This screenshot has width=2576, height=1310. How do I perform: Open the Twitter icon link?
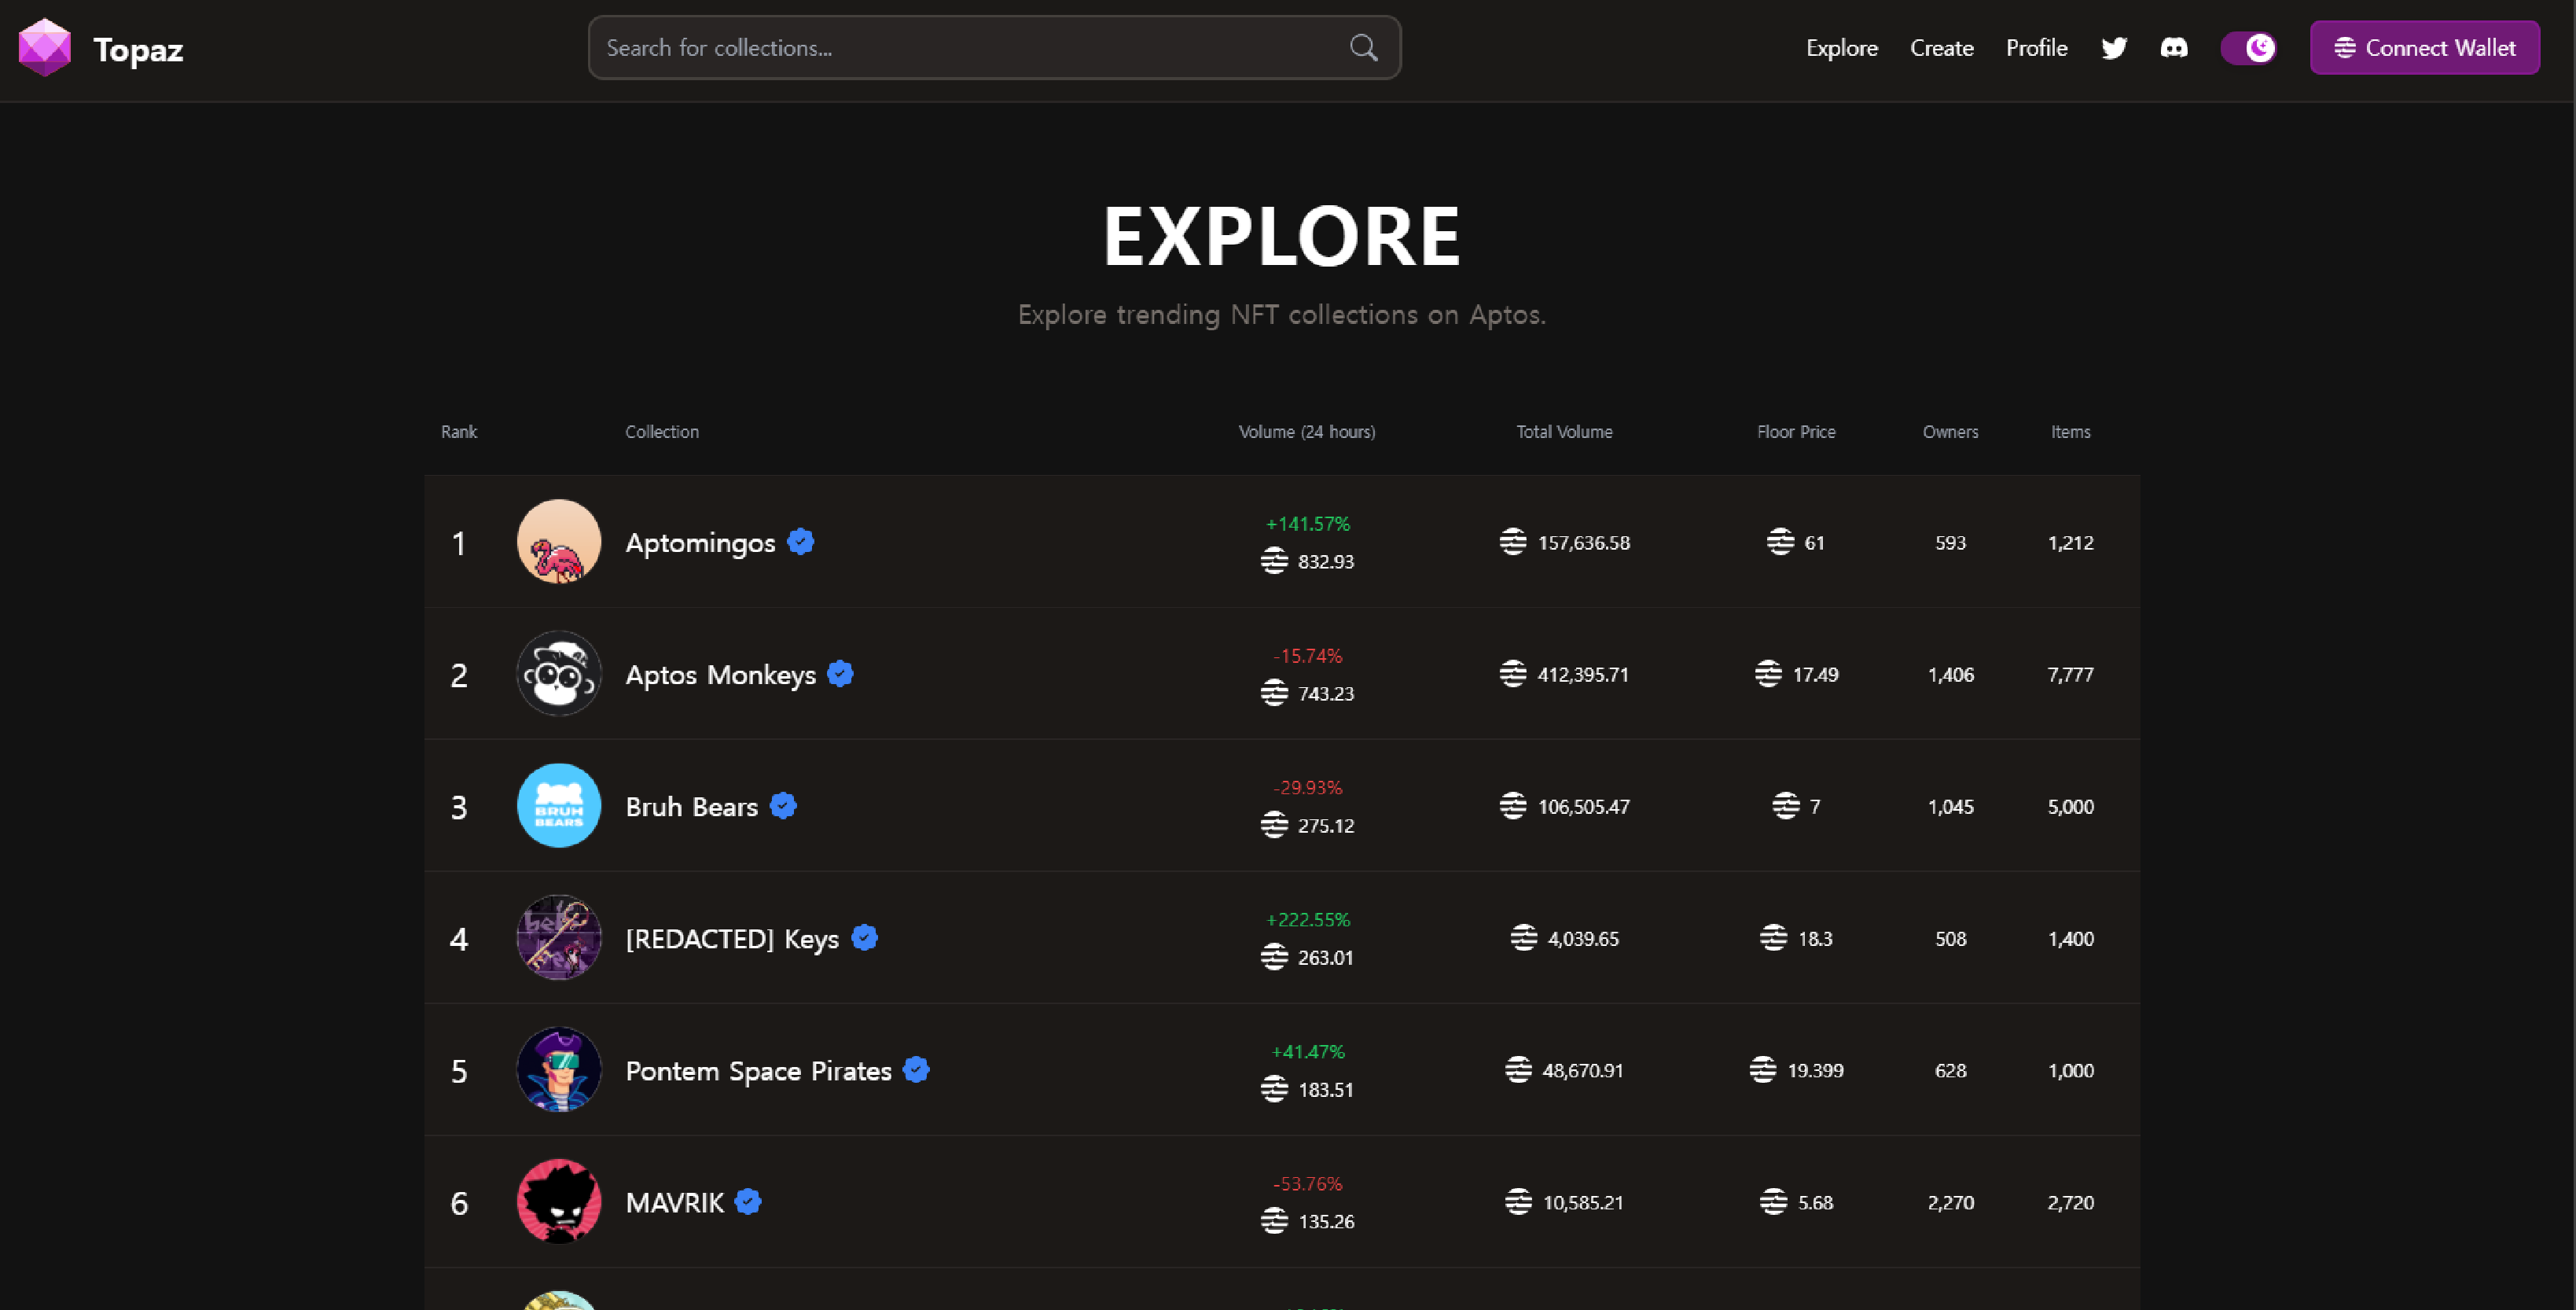point(2114,48)
